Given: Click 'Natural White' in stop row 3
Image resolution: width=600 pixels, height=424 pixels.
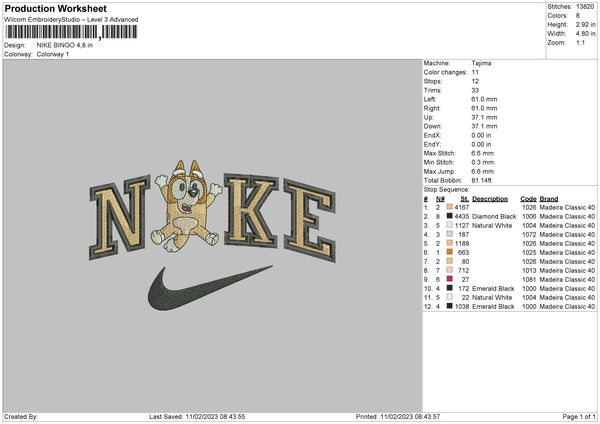Looking at the screenshot, I should [492, 226].
